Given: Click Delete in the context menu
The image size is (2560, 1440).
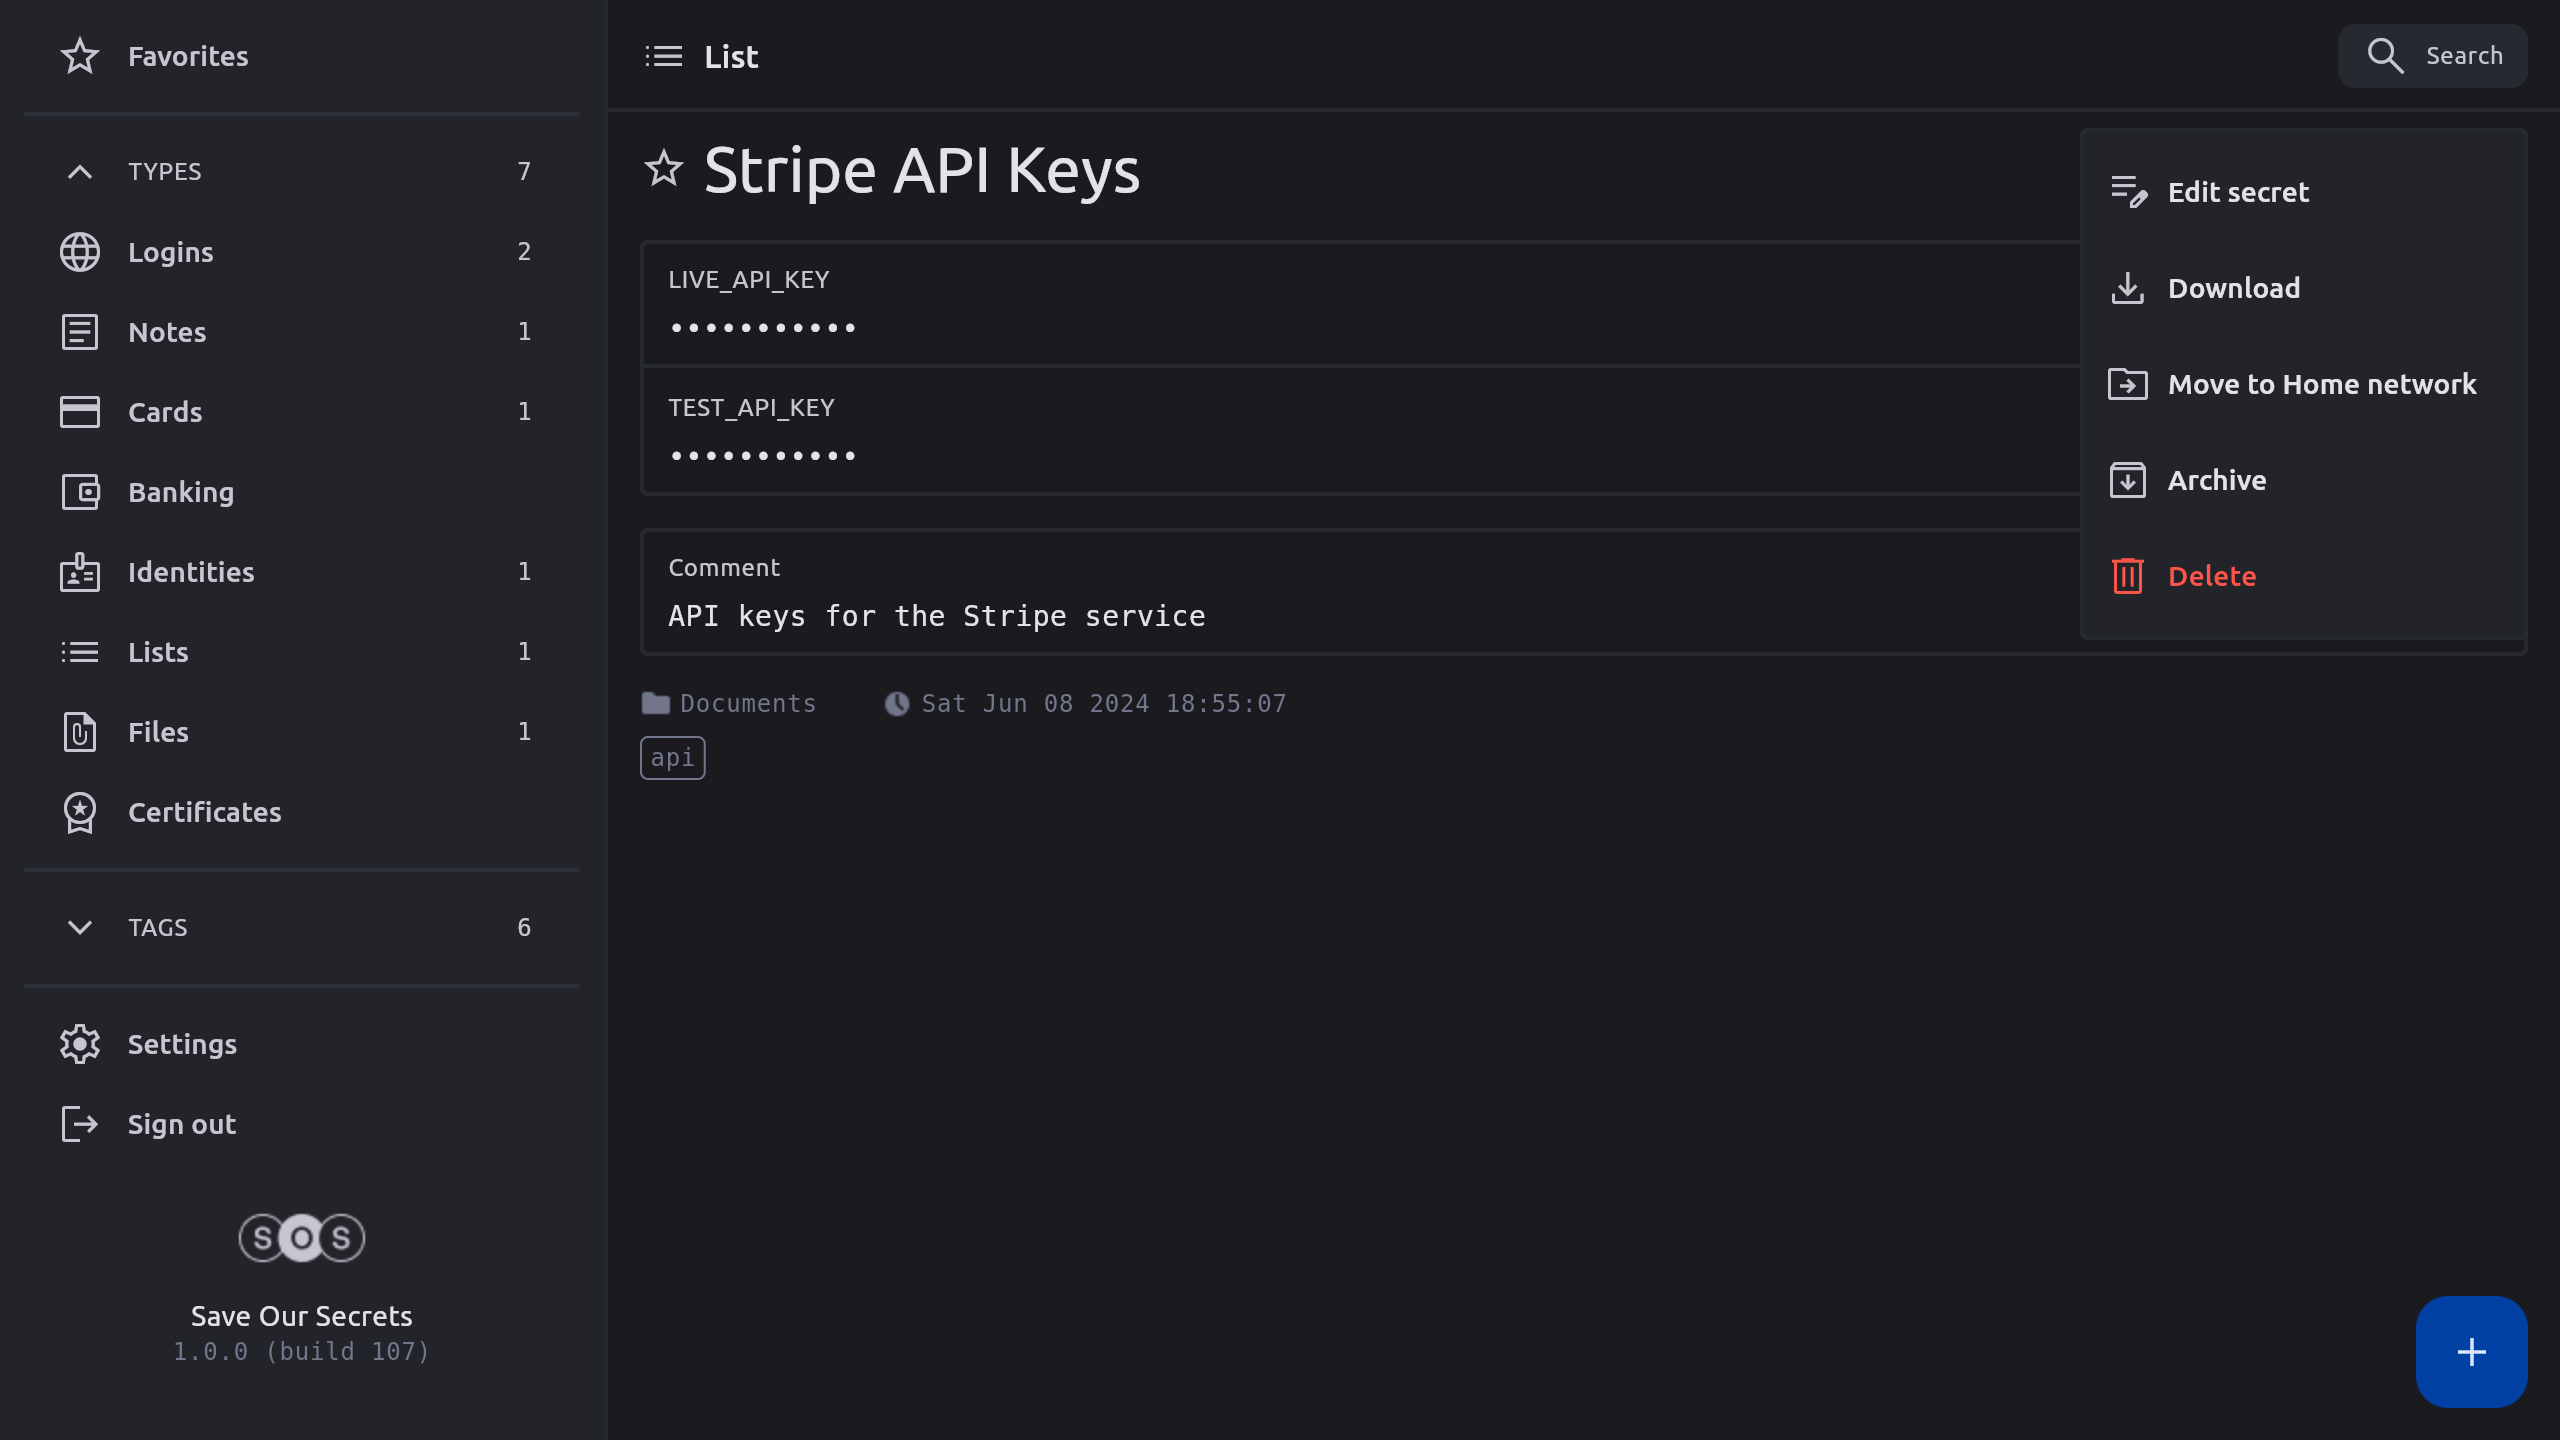Looking at the screenshot, I should 2210,576.
